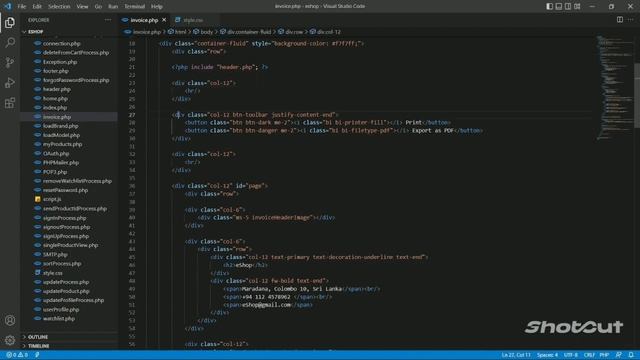The height and width of the screenshot is (360, 640).
Task: Expand the OUTLINE section
Action: 38,337
